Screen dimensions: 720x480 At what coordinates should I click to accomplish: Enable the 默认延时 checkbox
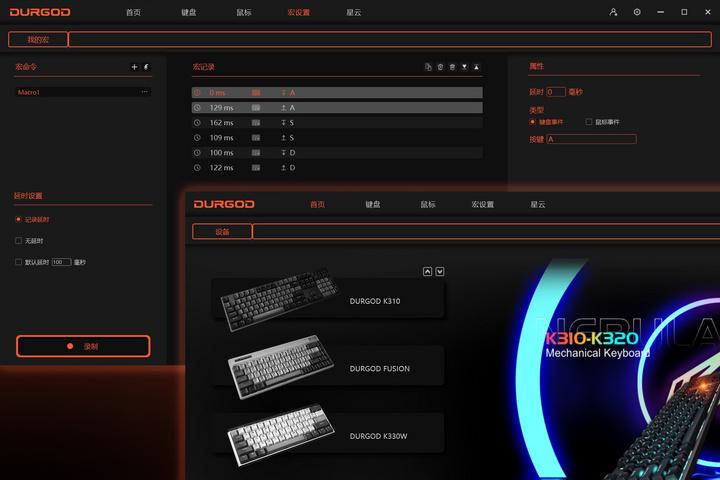(x=18, y=262)
